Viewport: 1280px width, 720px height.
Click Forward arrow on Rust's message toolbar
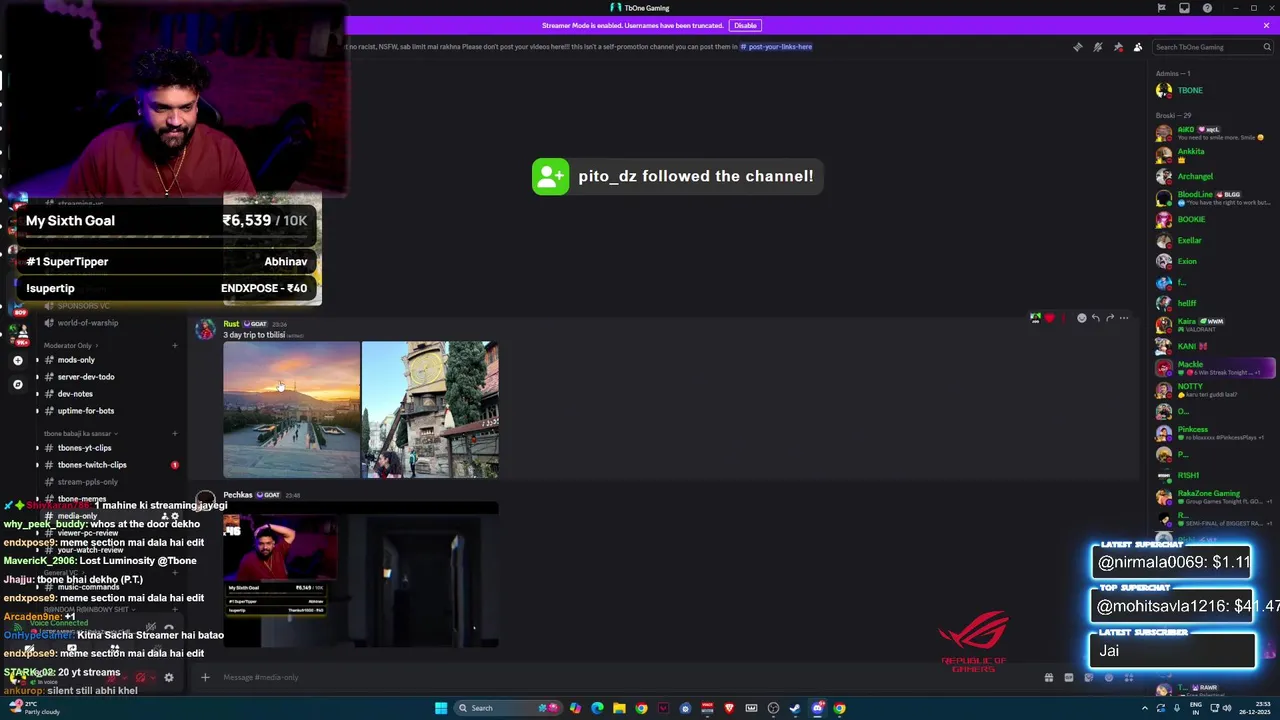click(1109, 318)
